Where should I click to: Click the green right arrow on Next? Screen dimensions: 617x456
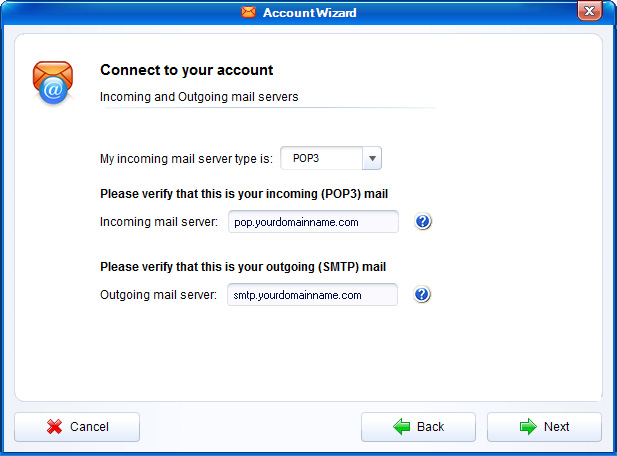click(528, 427)
